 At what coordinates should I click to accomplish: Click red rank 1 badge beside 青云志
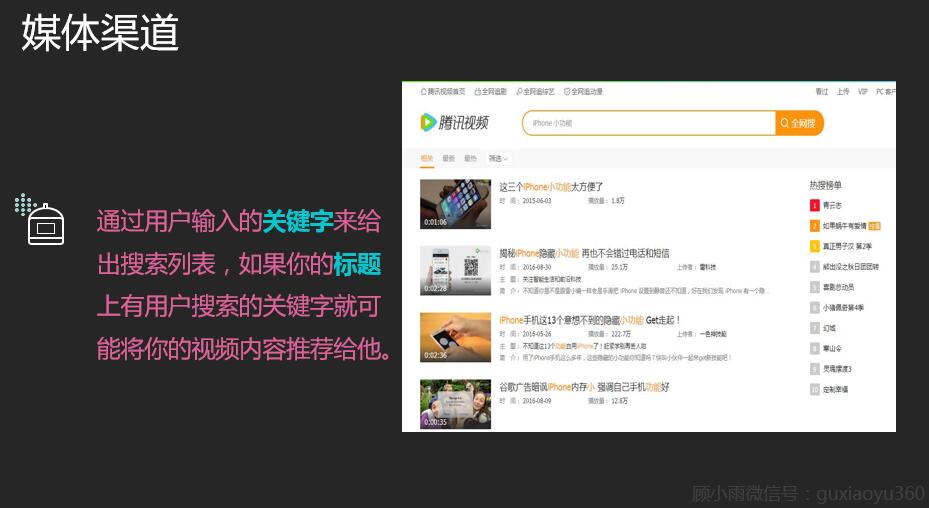point(815,205)
